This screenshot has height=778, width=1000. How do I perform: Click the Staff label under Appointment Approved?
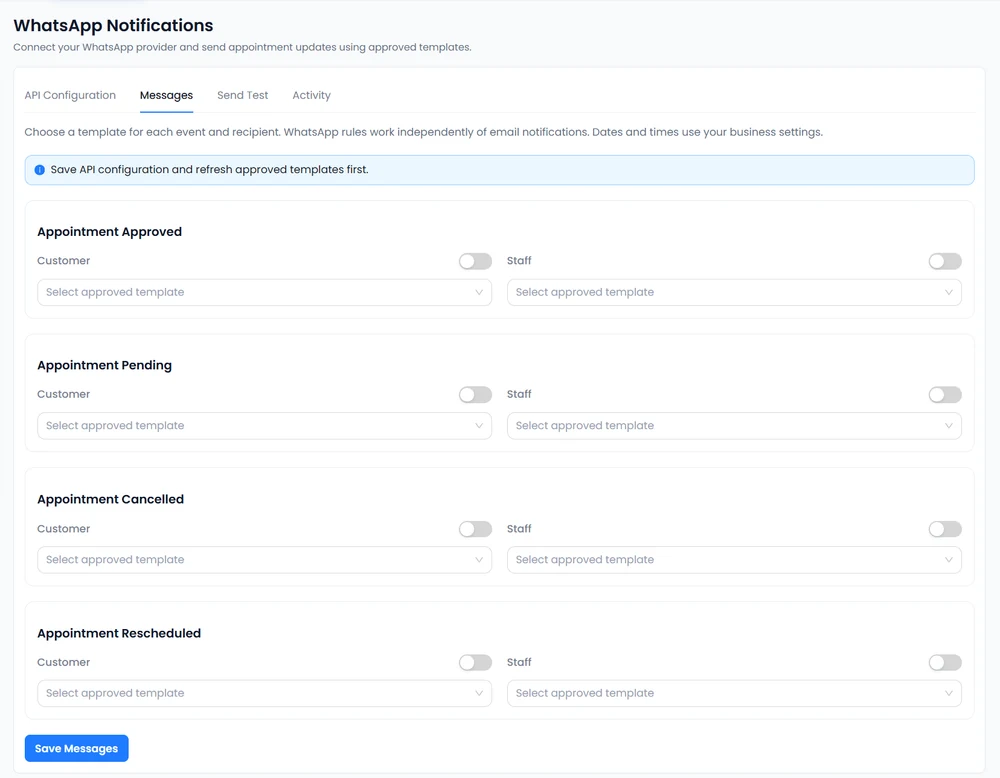tap(519, 261)
